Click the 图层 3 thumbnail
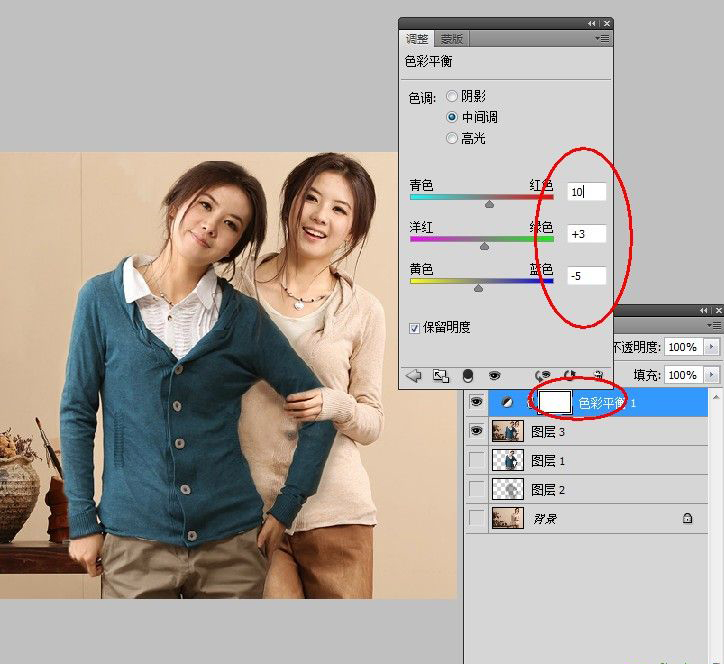The width and height of the screenshot is (724, 664). pos(508,431)
